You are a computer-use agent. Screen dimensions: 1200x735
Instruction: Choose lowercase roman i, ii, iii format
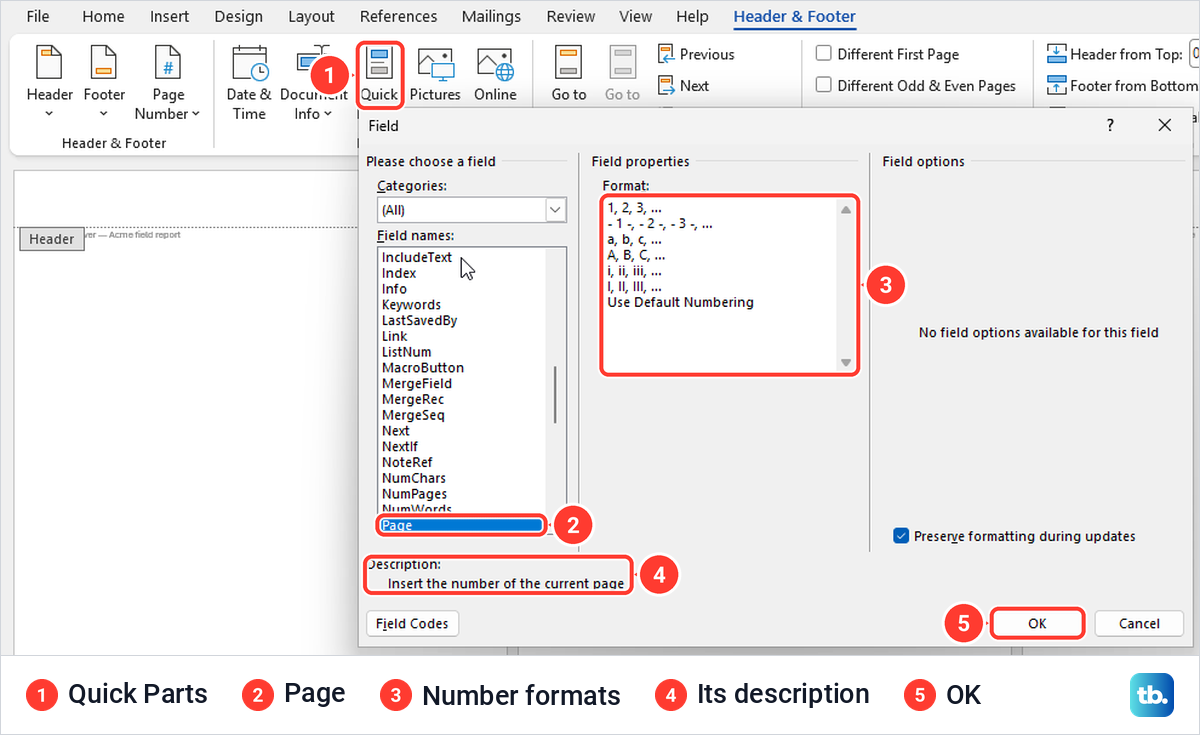click(634, 271)
